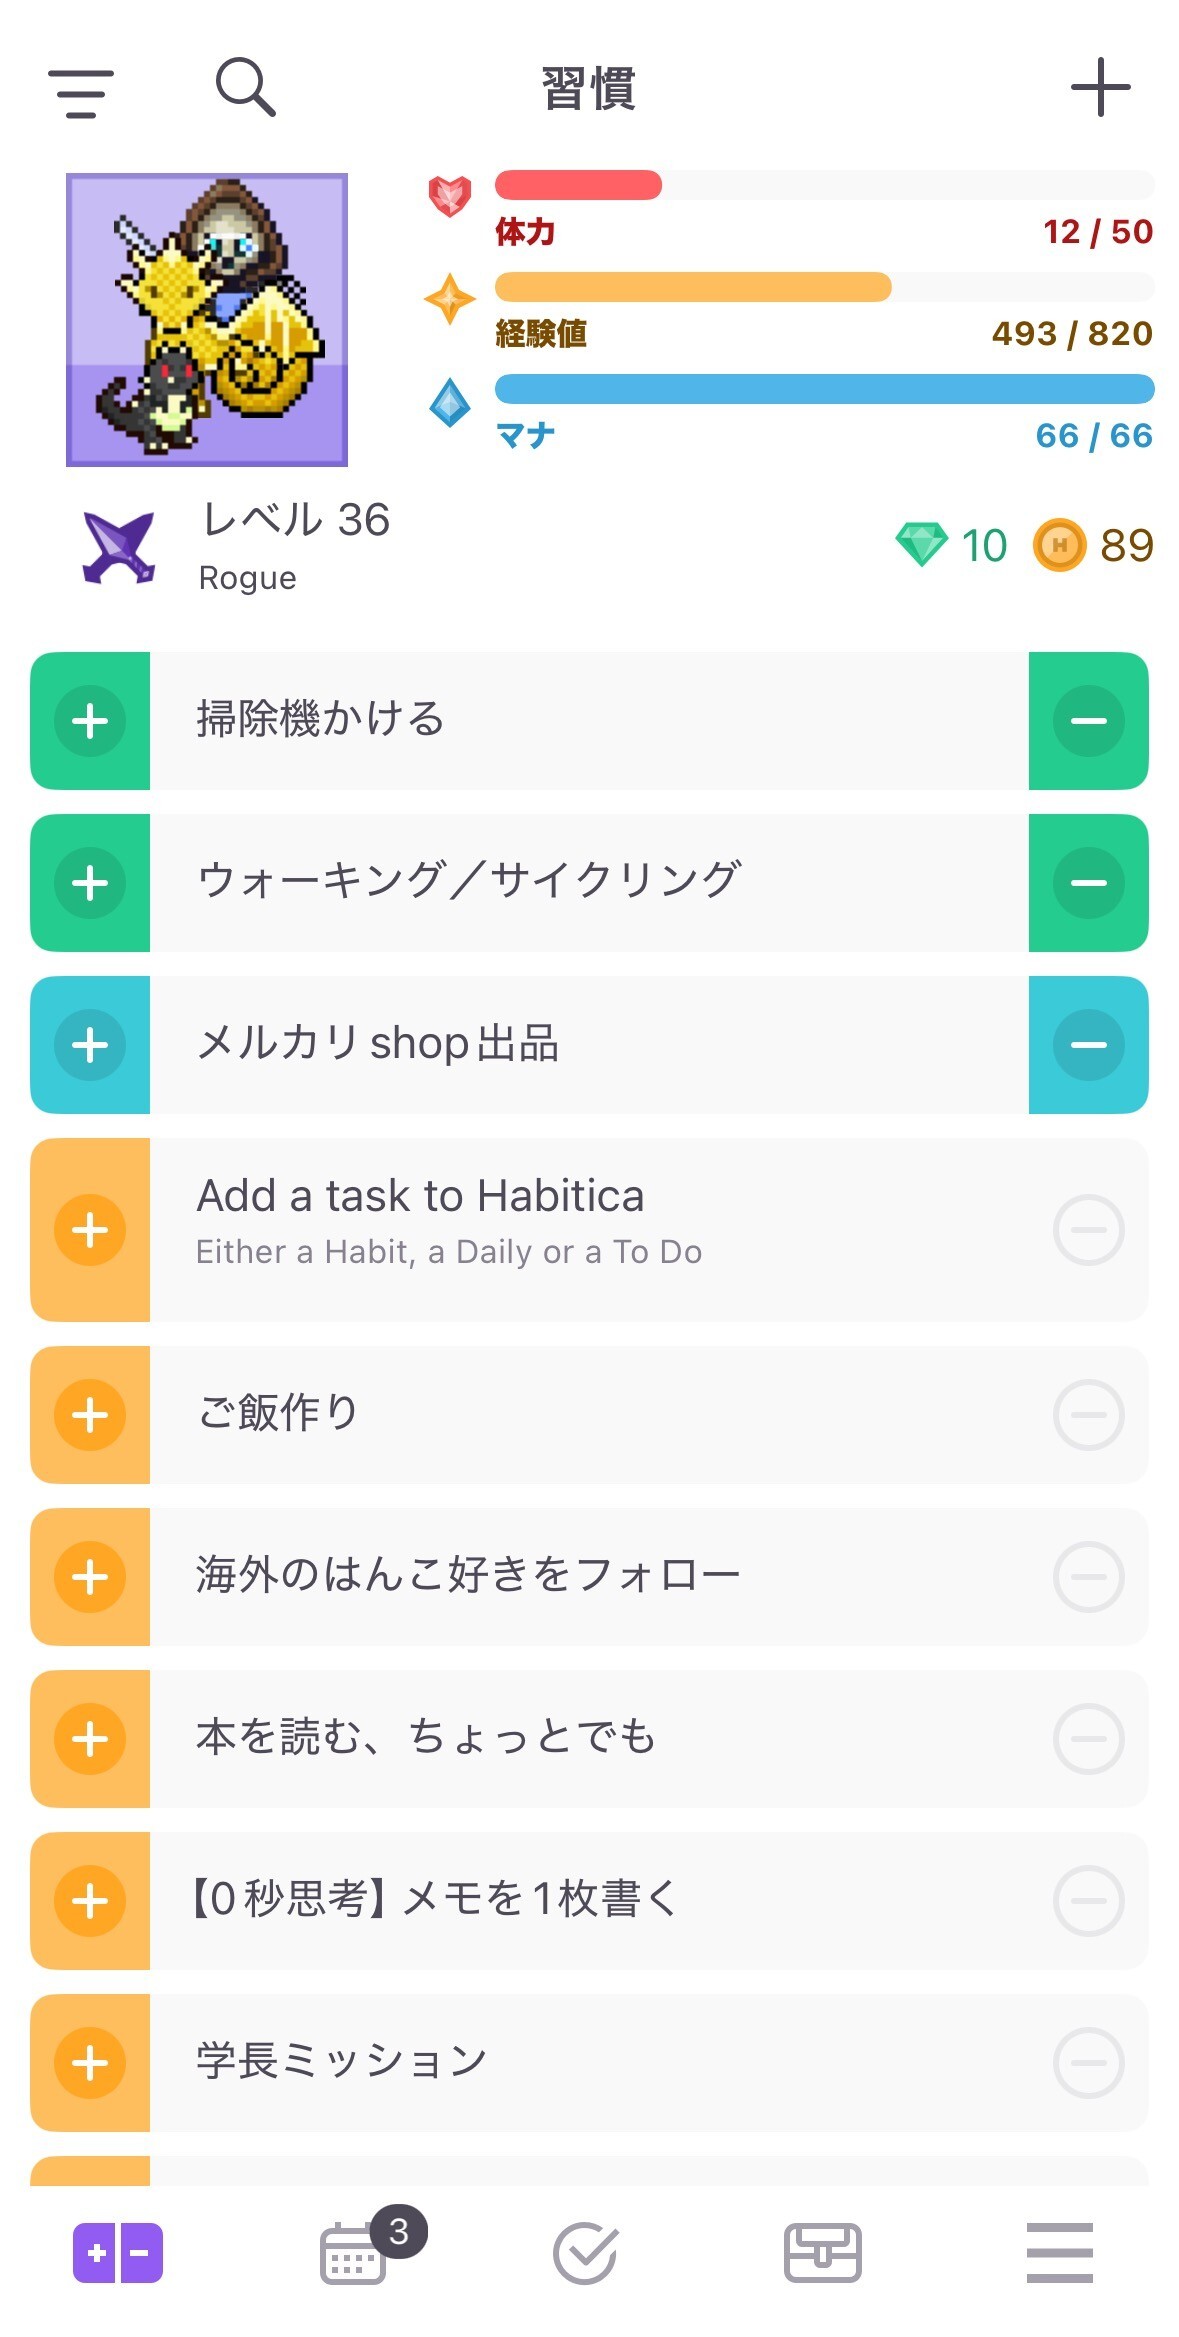Switch to Dailies calendar tab
Image resolution: width=1179 pixels, height=2337 pixels.
[x=354, y=2253]
